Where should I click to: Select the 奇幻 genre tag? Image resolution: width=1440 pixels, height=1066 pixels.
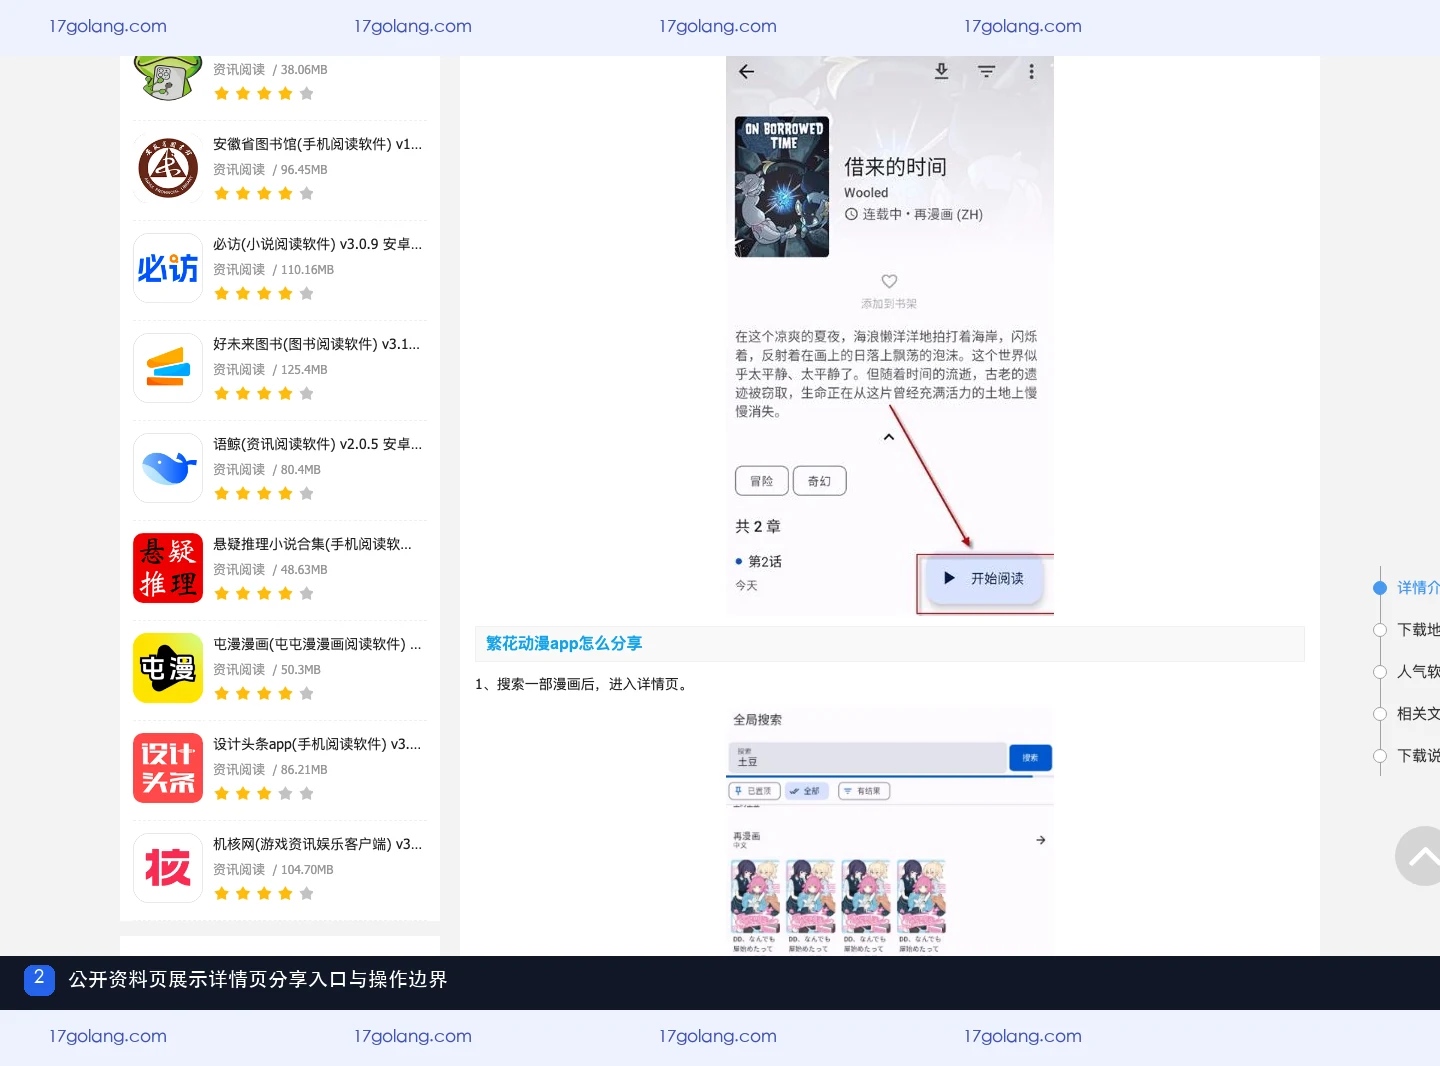pyautogui.click(x=819, y=481)
